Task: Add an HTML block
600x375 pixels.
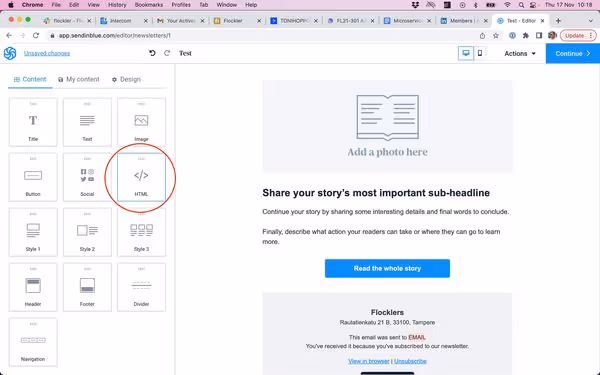Action: click(x=141, y=177)
